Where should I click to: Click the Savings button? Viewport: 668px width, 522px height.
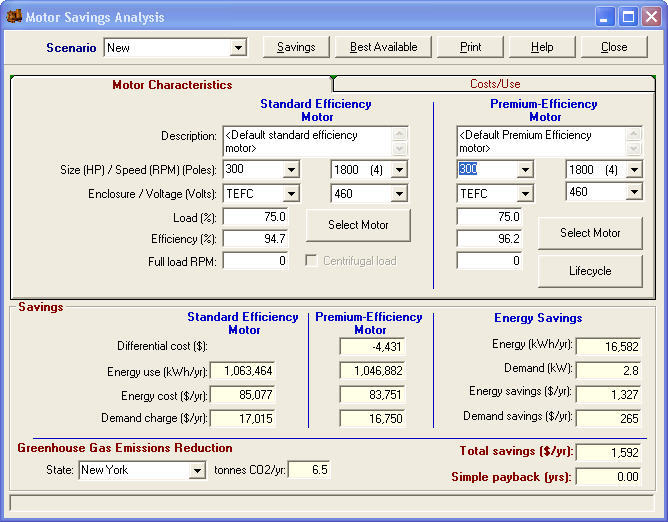click(296, 47)
